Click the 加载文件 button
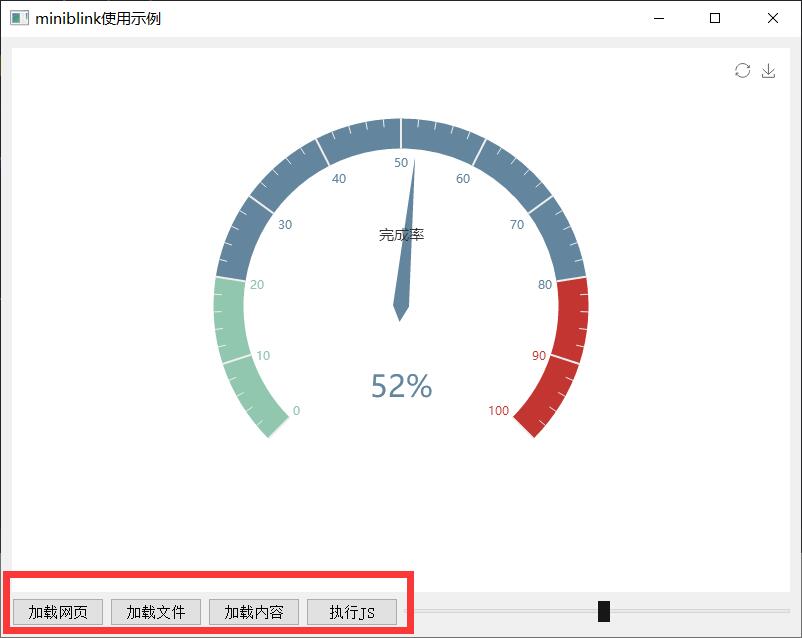Image resolution: width=802 pixels, height=638 pixels. 156,612
